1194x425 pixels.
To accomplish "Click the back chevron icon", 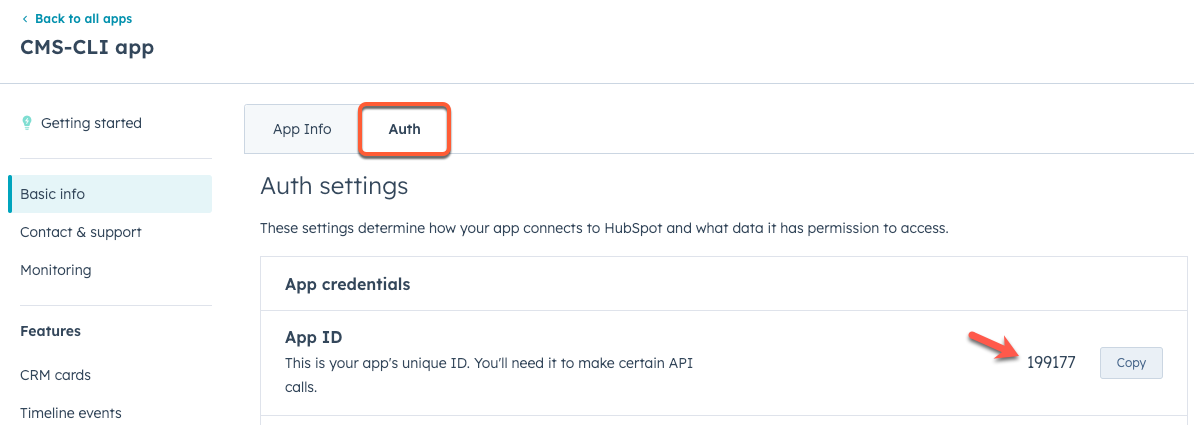I will [25, 18].
